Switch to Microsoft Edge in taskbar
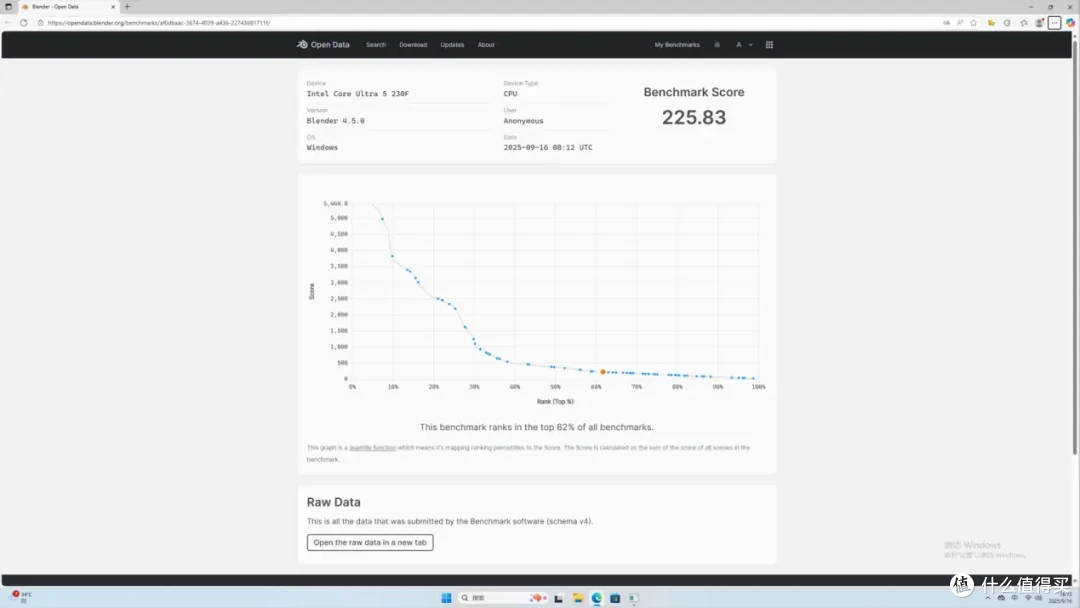This screenshot has height=608, width=1080. tap(596, 598)
